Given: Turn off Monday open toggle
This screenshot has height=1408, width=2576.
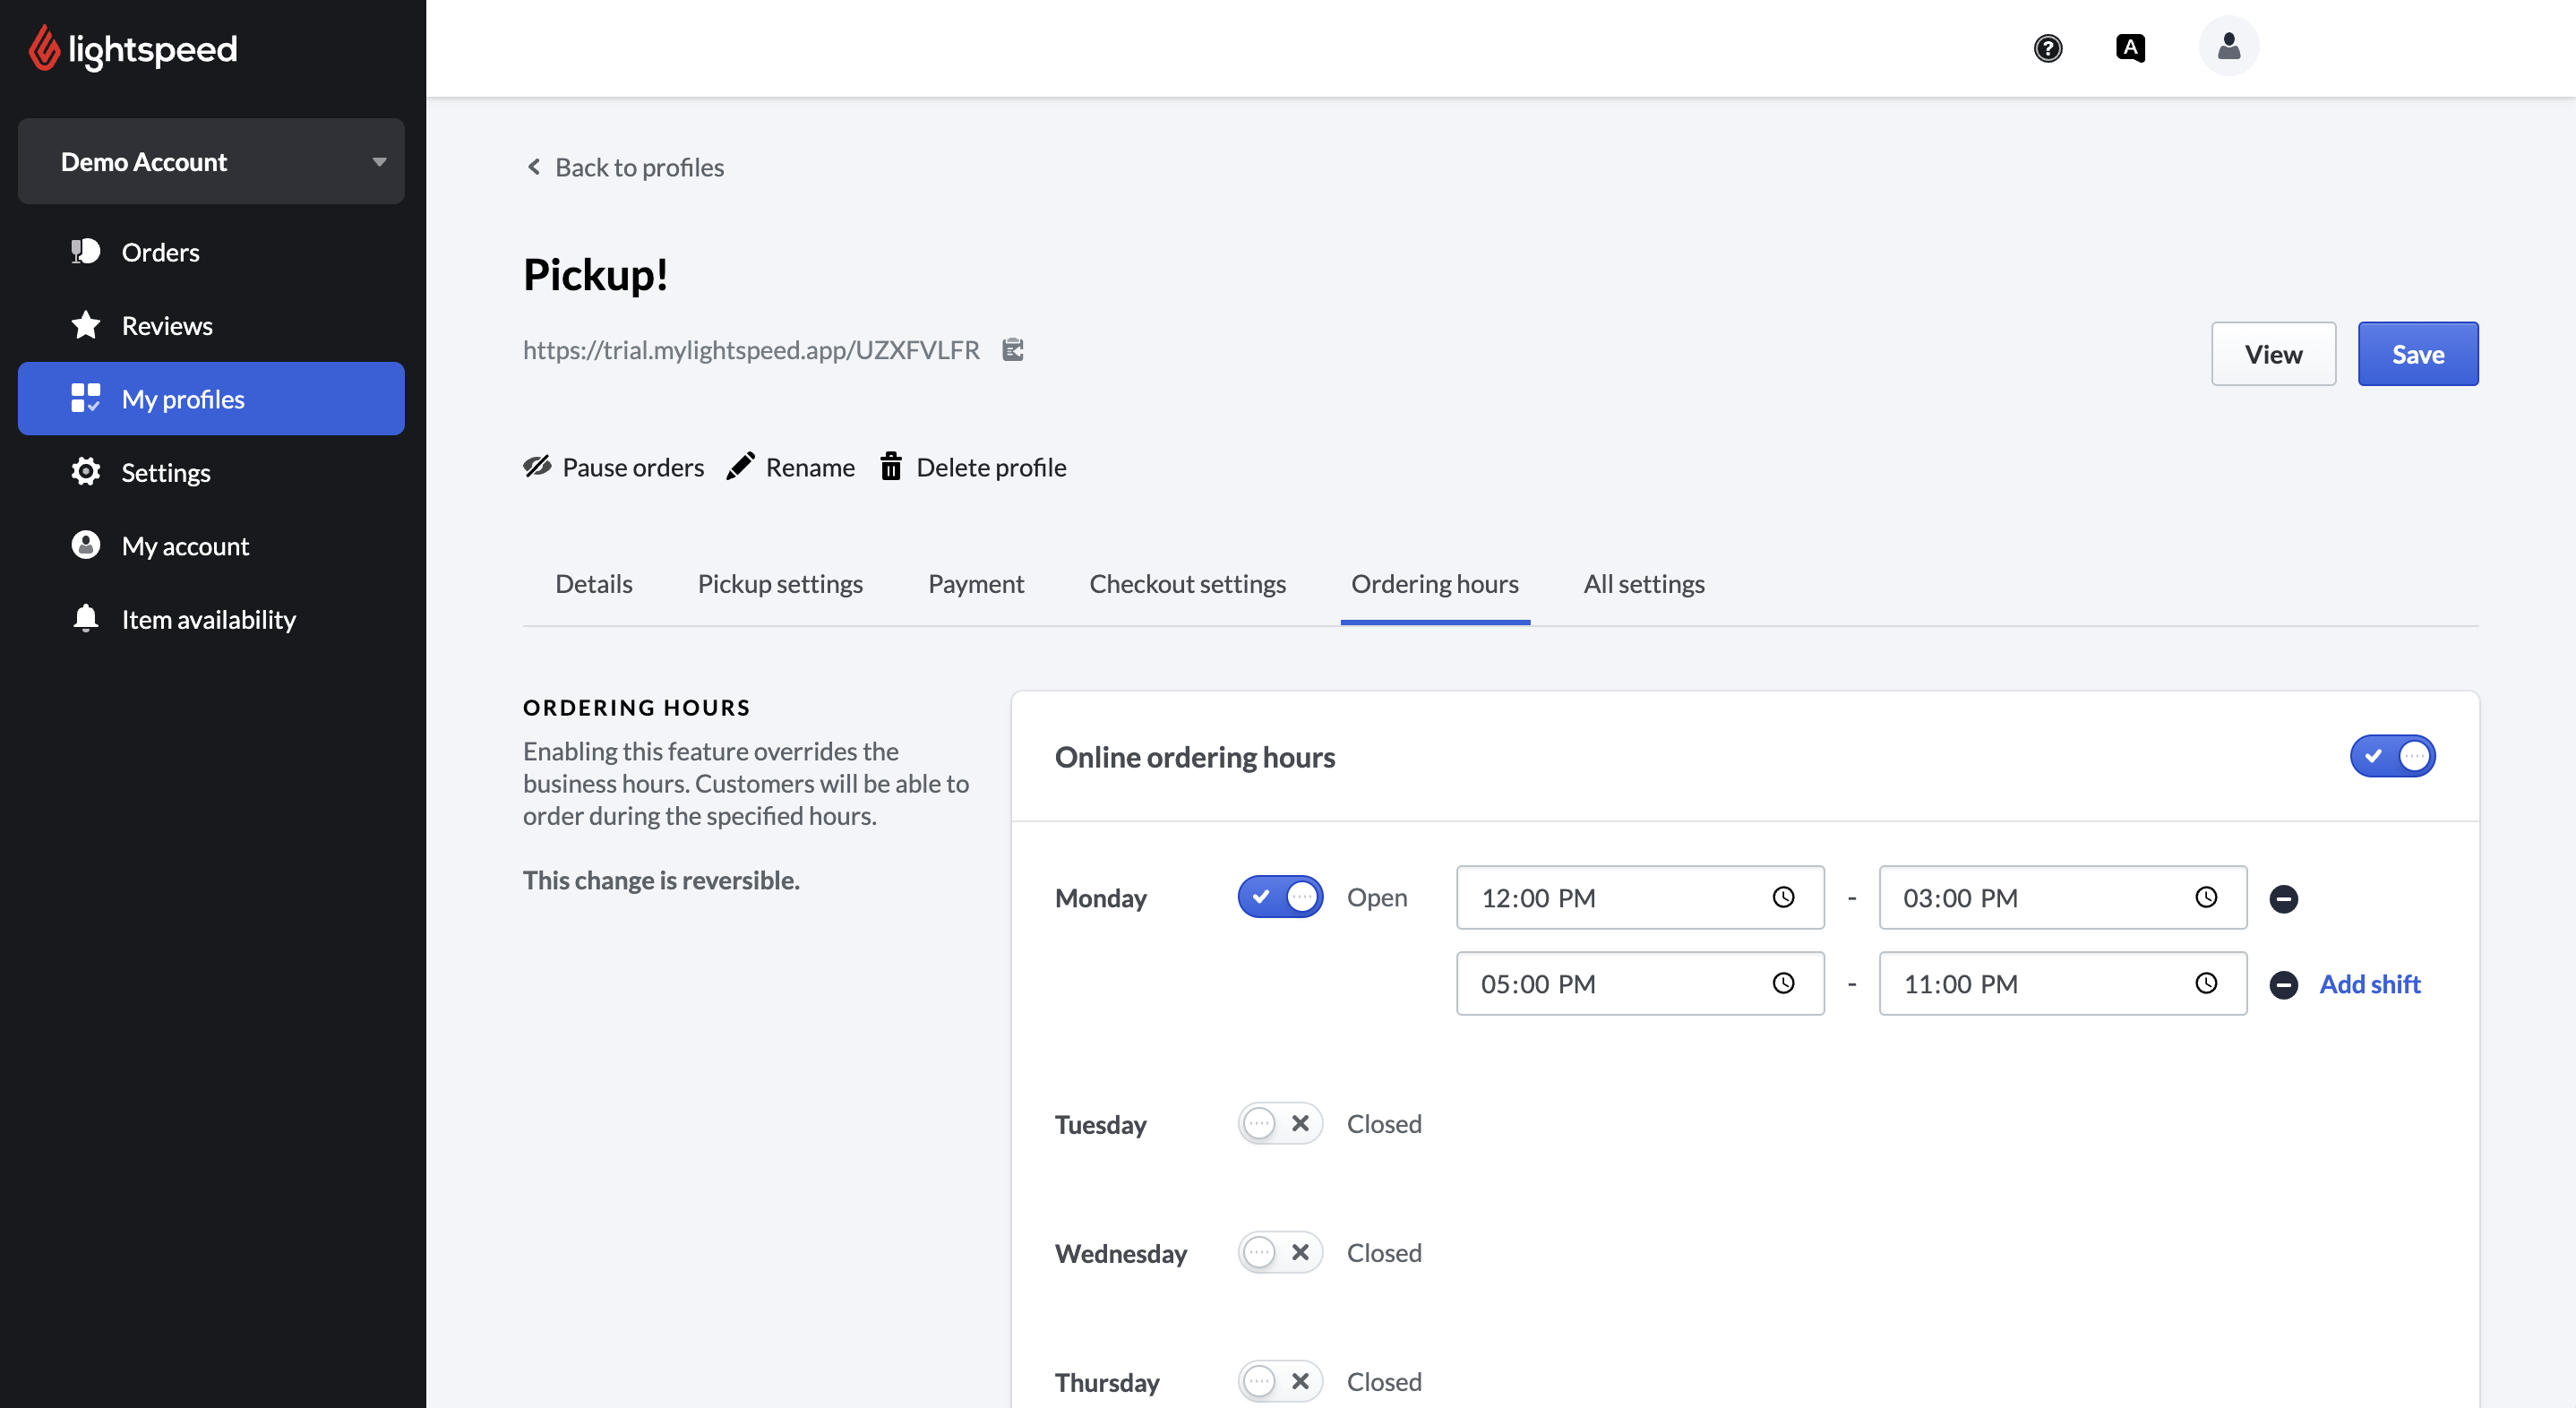Looking at the screenshot, I should point(1280,898).
